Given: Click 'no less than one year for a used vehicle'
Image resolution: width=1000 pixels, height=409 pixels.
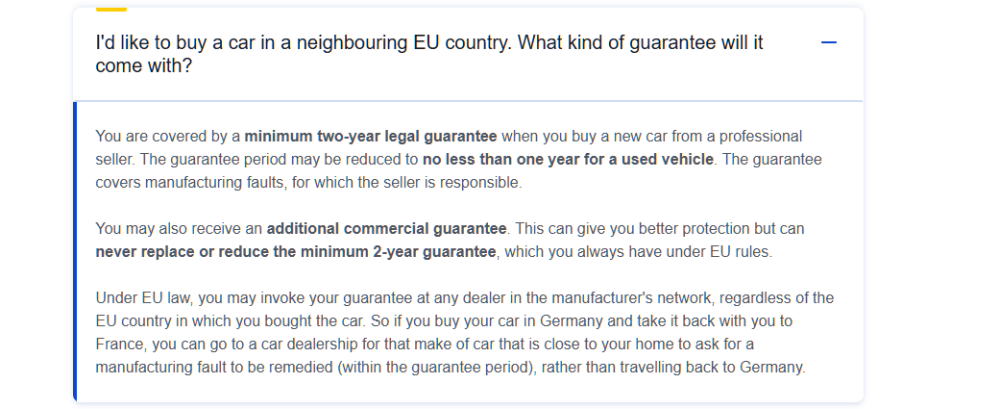Looking at the screenshot, I should coord(568,160).
